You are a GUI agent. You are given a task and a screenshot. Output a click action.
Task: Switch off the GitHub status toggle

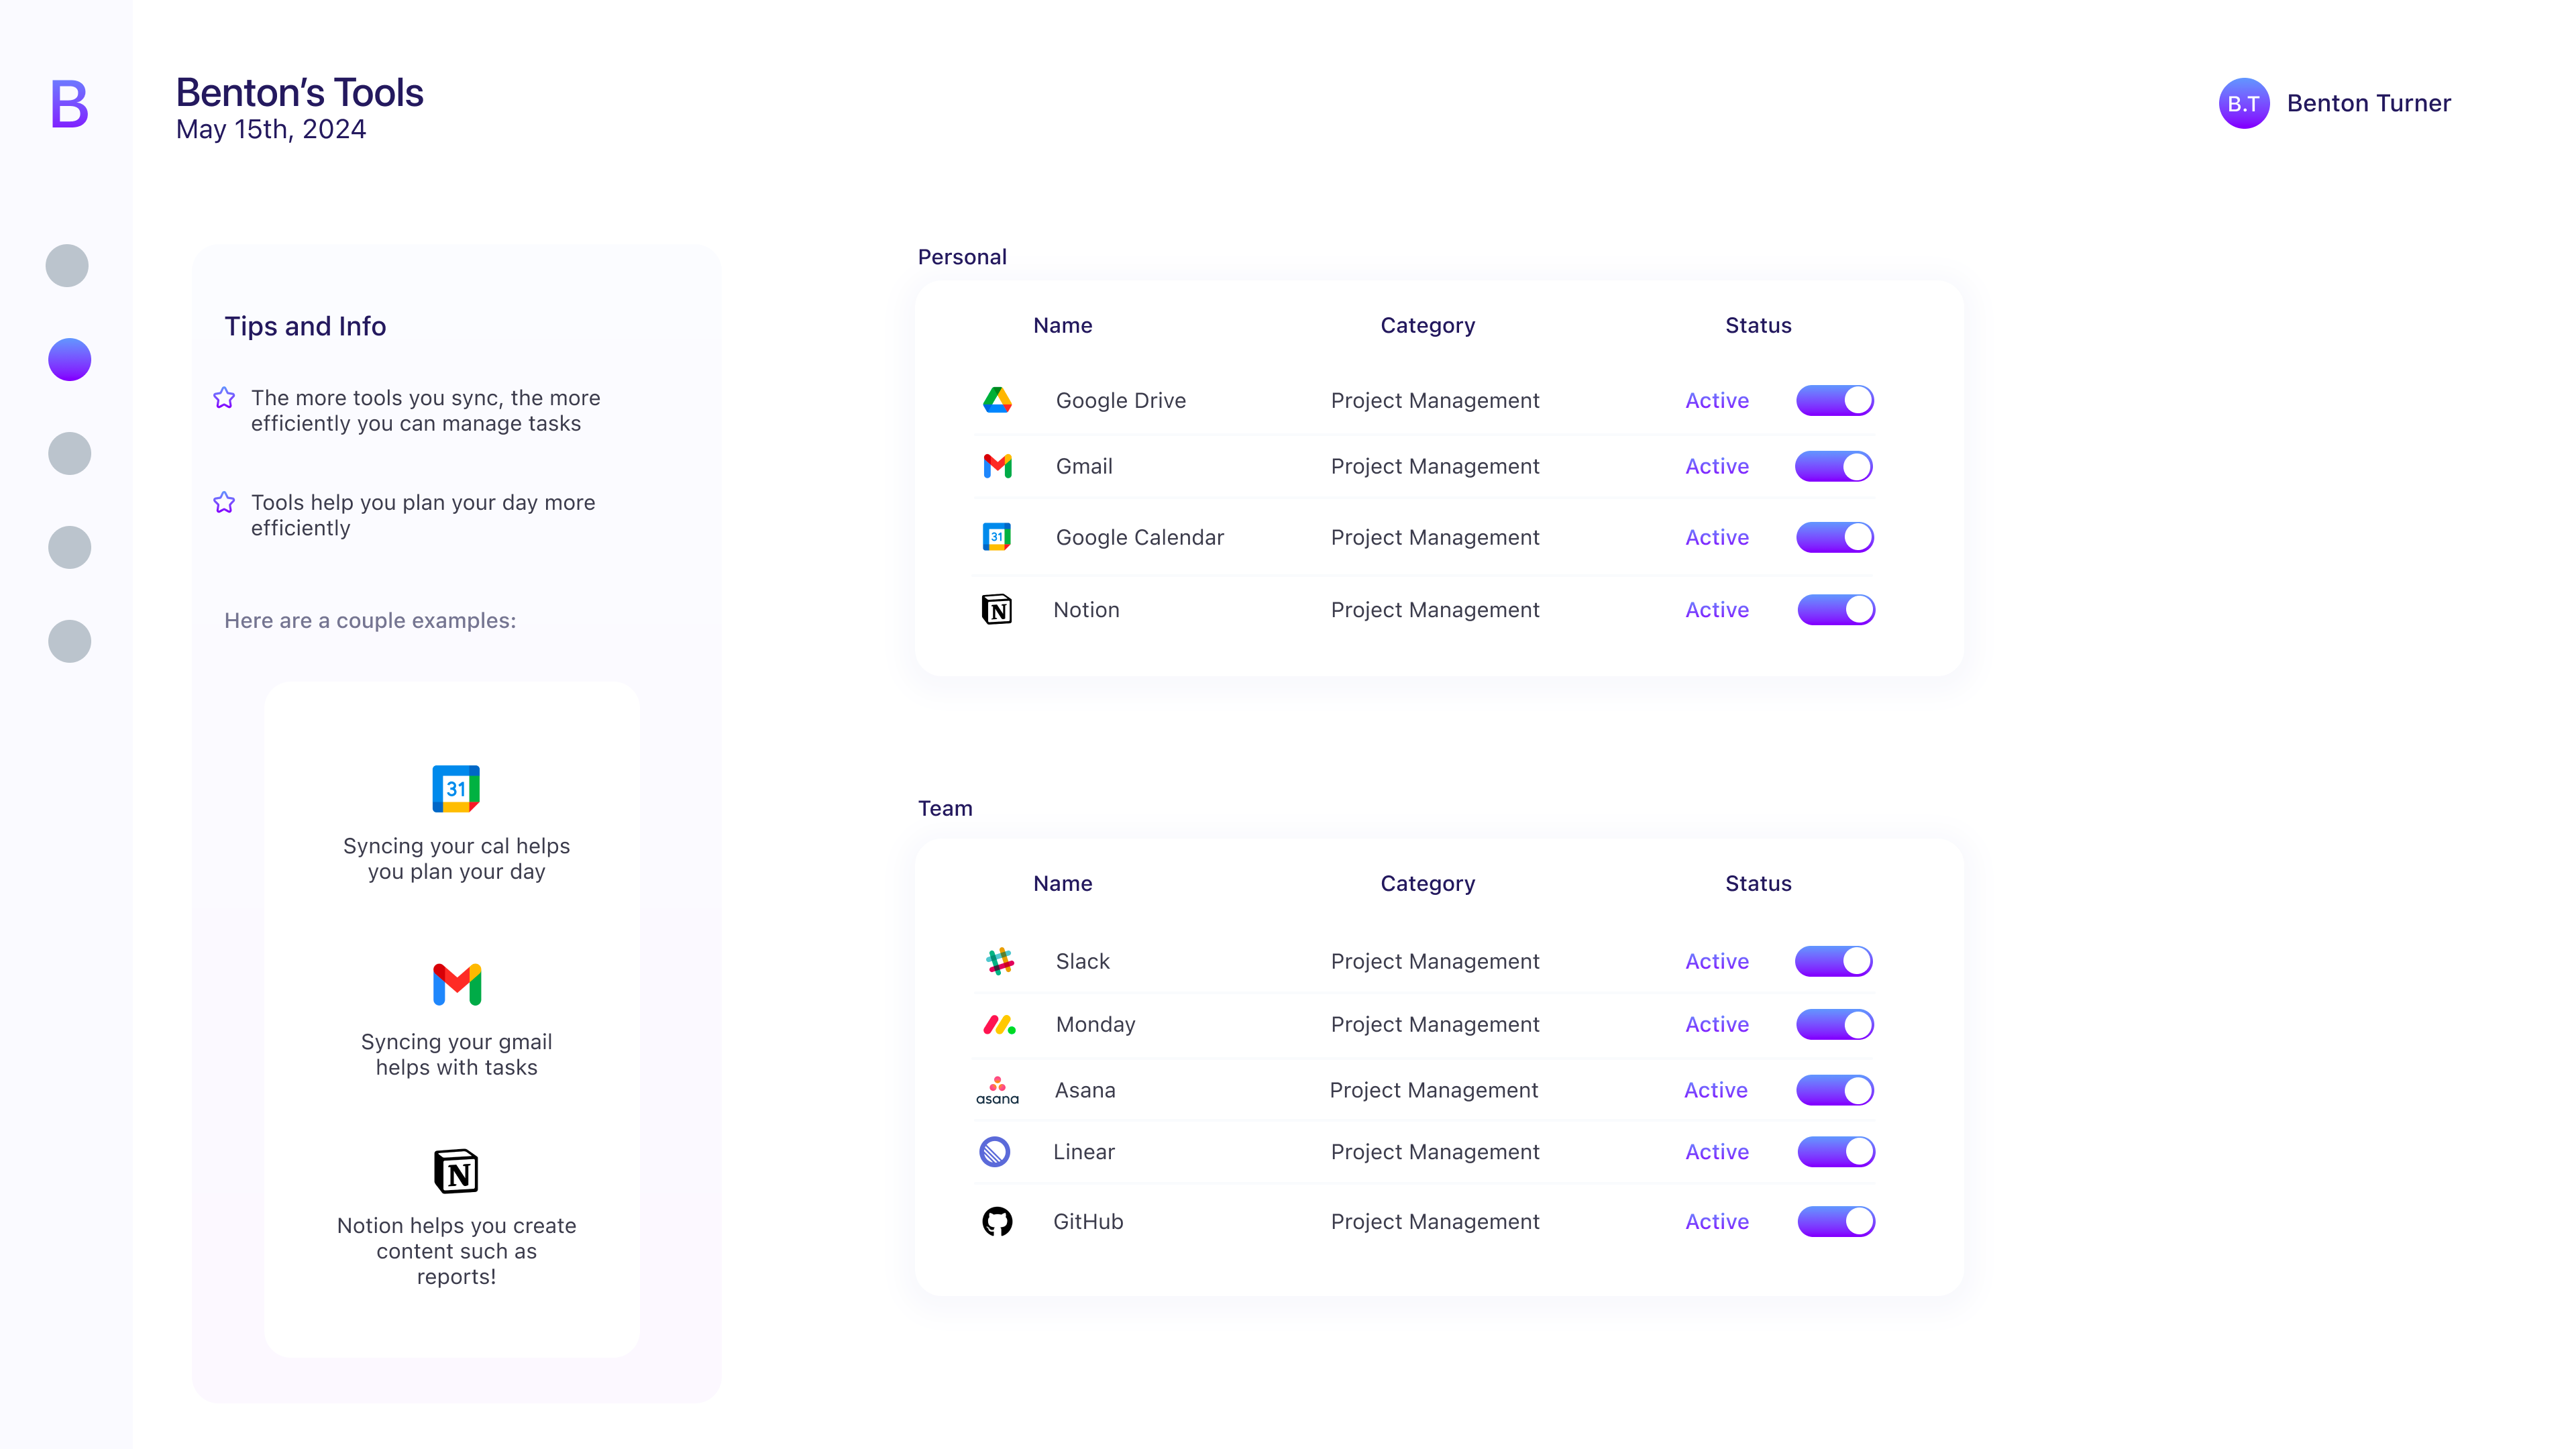pos(1835,1221)
